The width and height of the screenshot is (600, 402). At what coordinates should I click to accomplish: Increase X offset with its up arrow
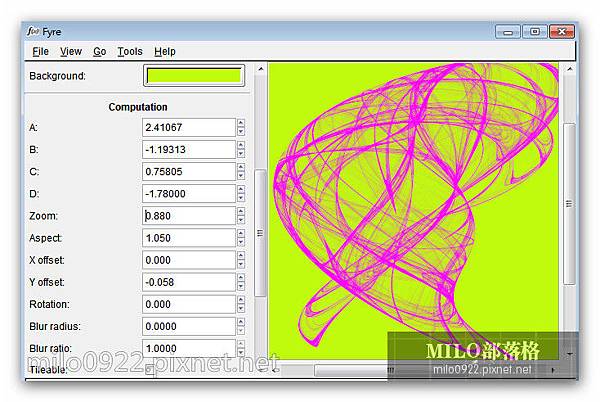click(241, 256)
